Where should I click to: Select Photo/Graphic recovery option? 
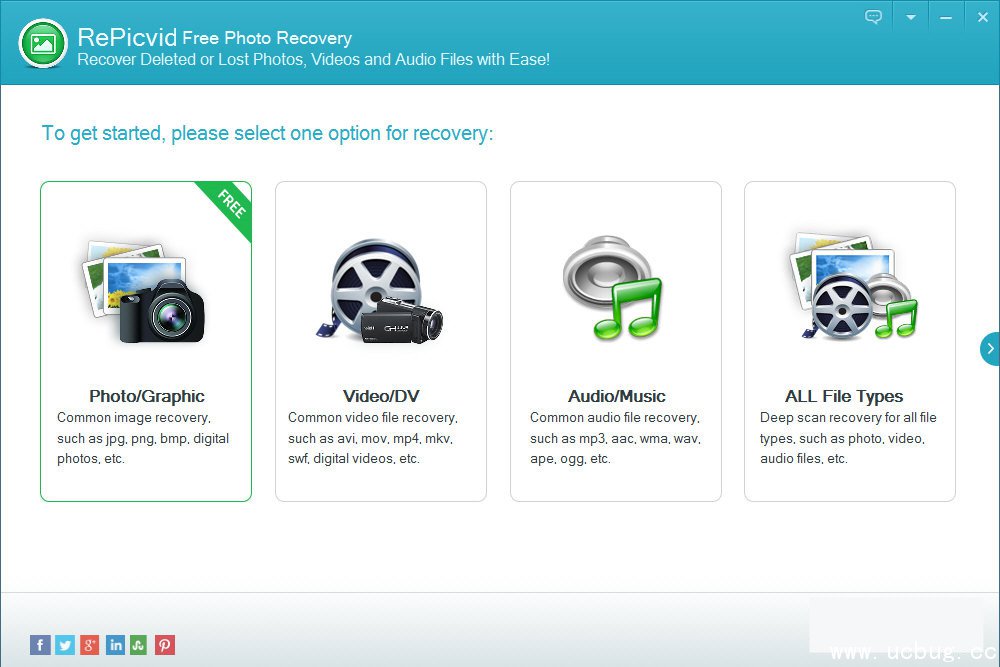[146, 341]
